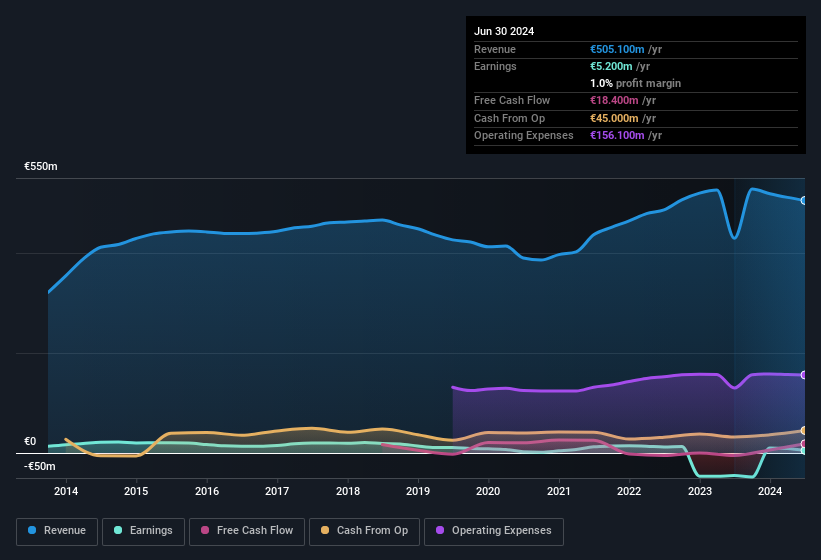821x560 pixels.
Task: Click the Jun 30 2024 tooltip date
Action: tap(504, 31)
